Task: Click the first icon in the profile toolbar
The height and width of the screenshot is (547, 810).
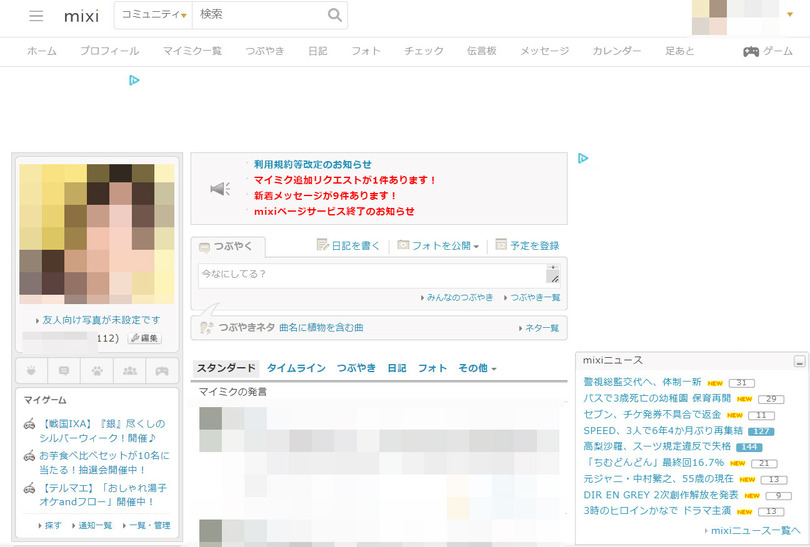Action: pyautogui.click(x=32, y=370)
